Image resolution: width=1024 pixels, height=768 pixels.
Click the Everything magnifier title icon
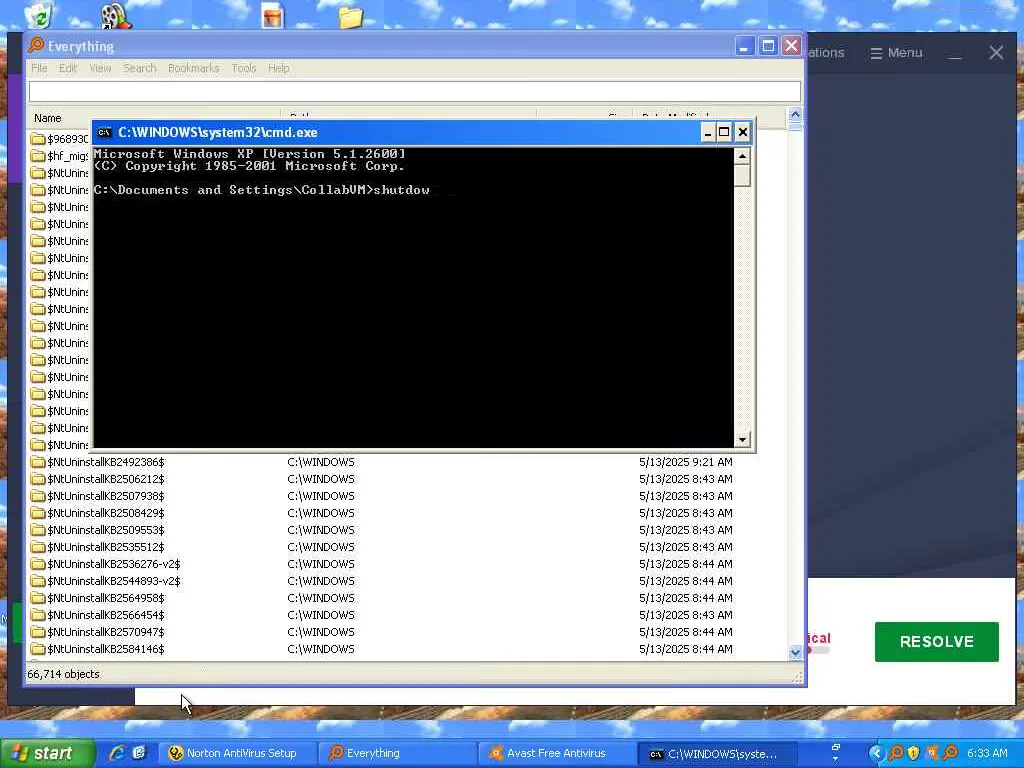[37, 46]
